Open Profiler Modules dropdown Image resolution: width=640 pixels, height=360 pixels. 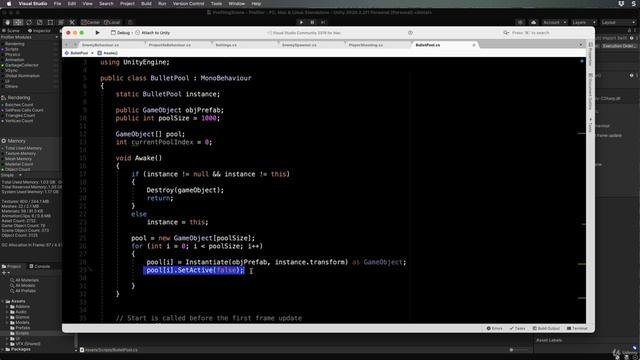(29, 37)
